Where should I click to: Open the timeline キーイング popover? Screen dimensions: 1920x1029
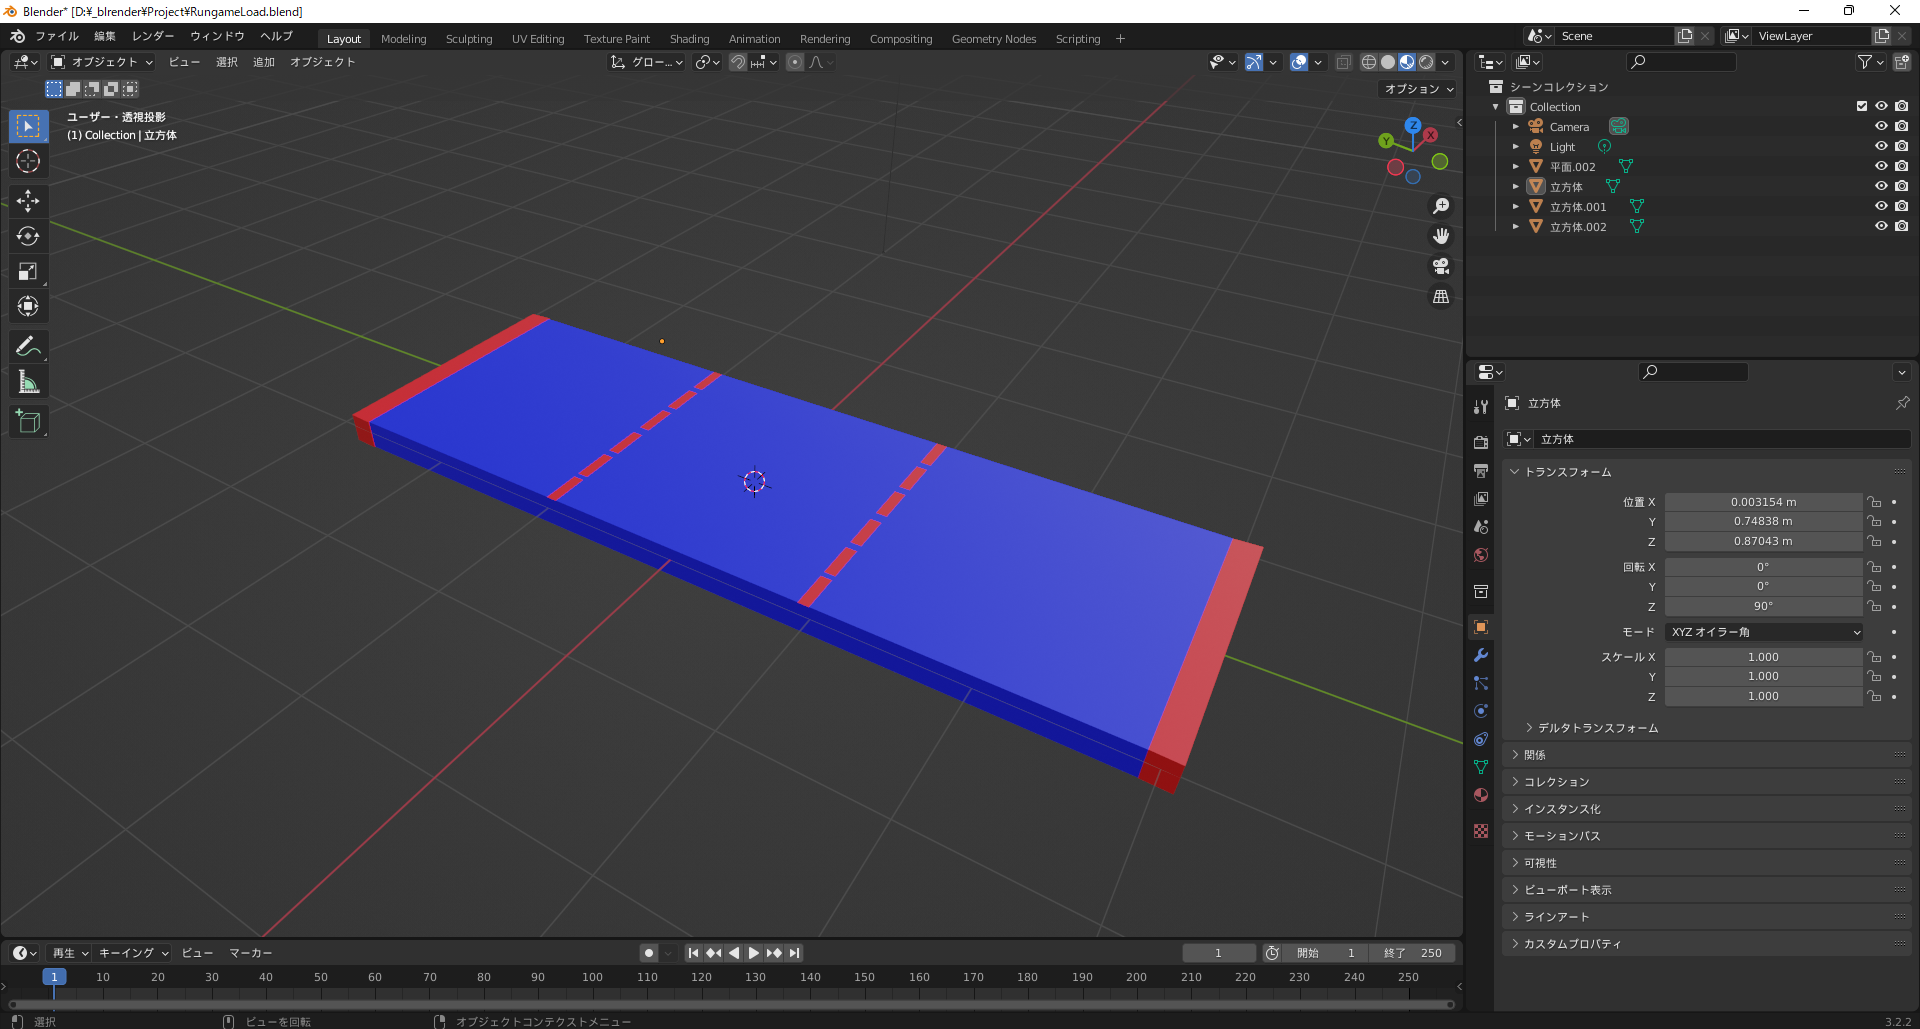[x=134, y=953]
